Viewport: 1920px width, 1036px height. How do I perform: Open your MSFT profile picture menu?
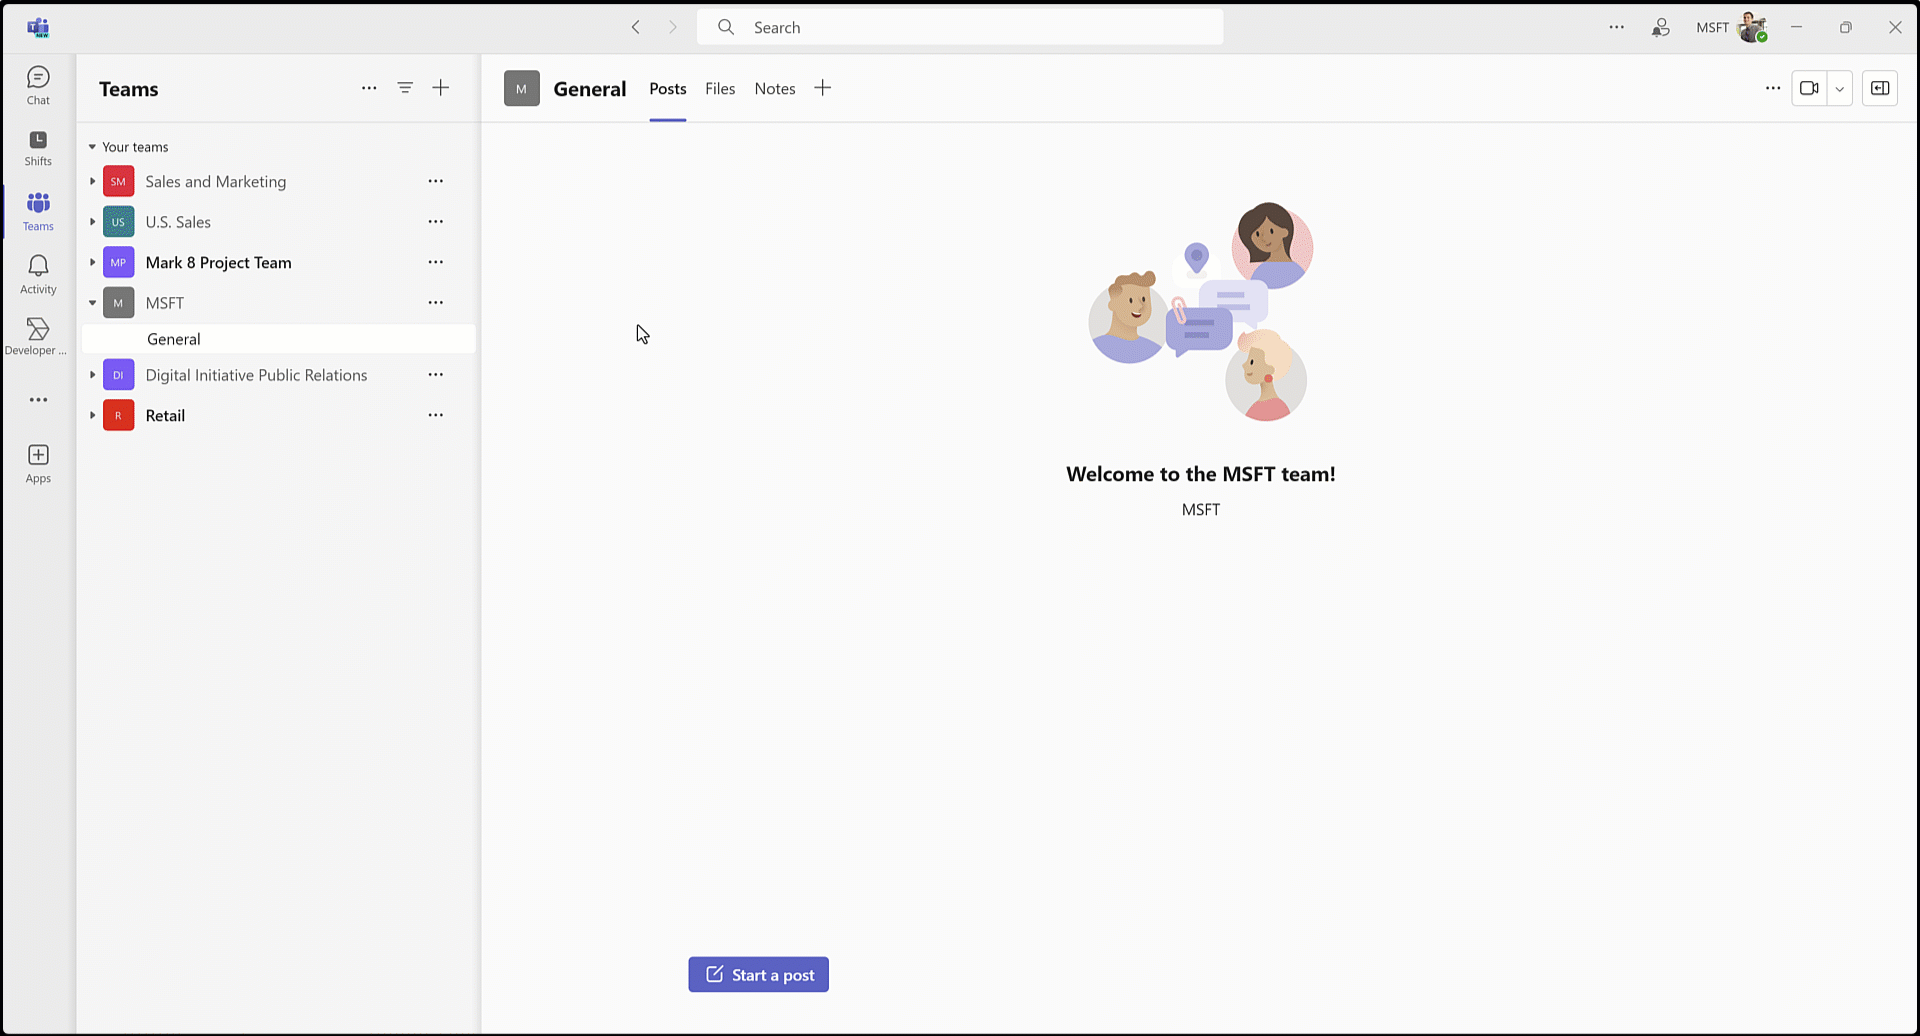(x=1753, y=27)
